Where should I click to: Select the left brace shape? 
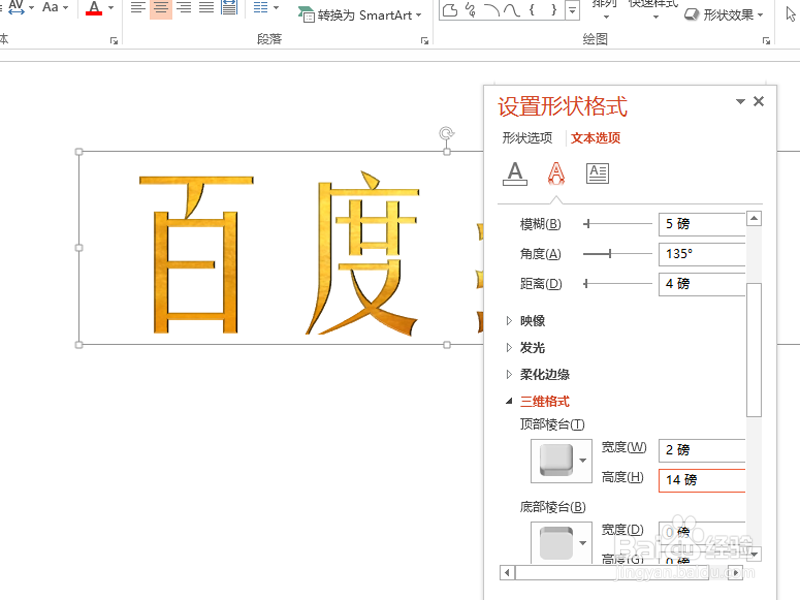click(532, 10)
